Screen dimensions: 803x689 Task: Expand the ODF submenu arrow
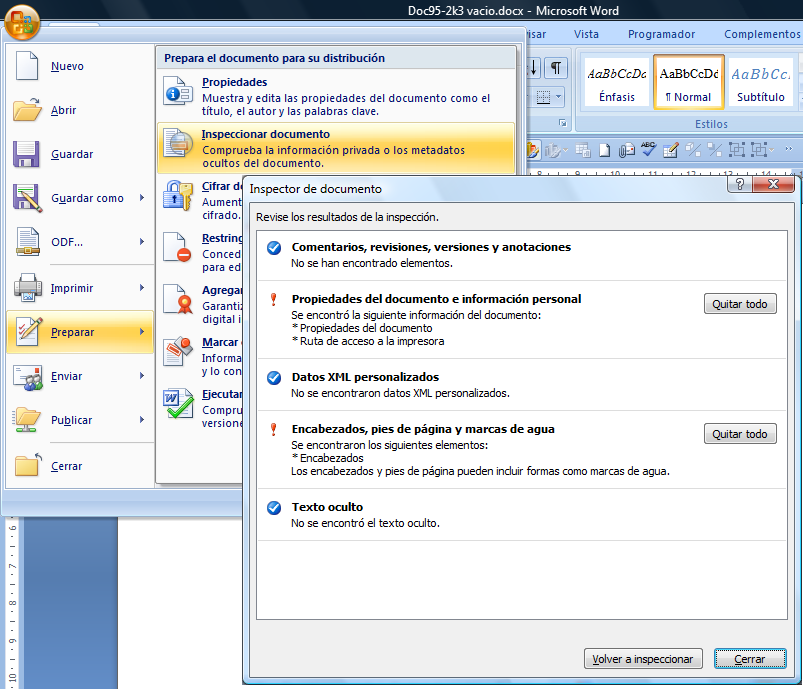coord(142,241)
